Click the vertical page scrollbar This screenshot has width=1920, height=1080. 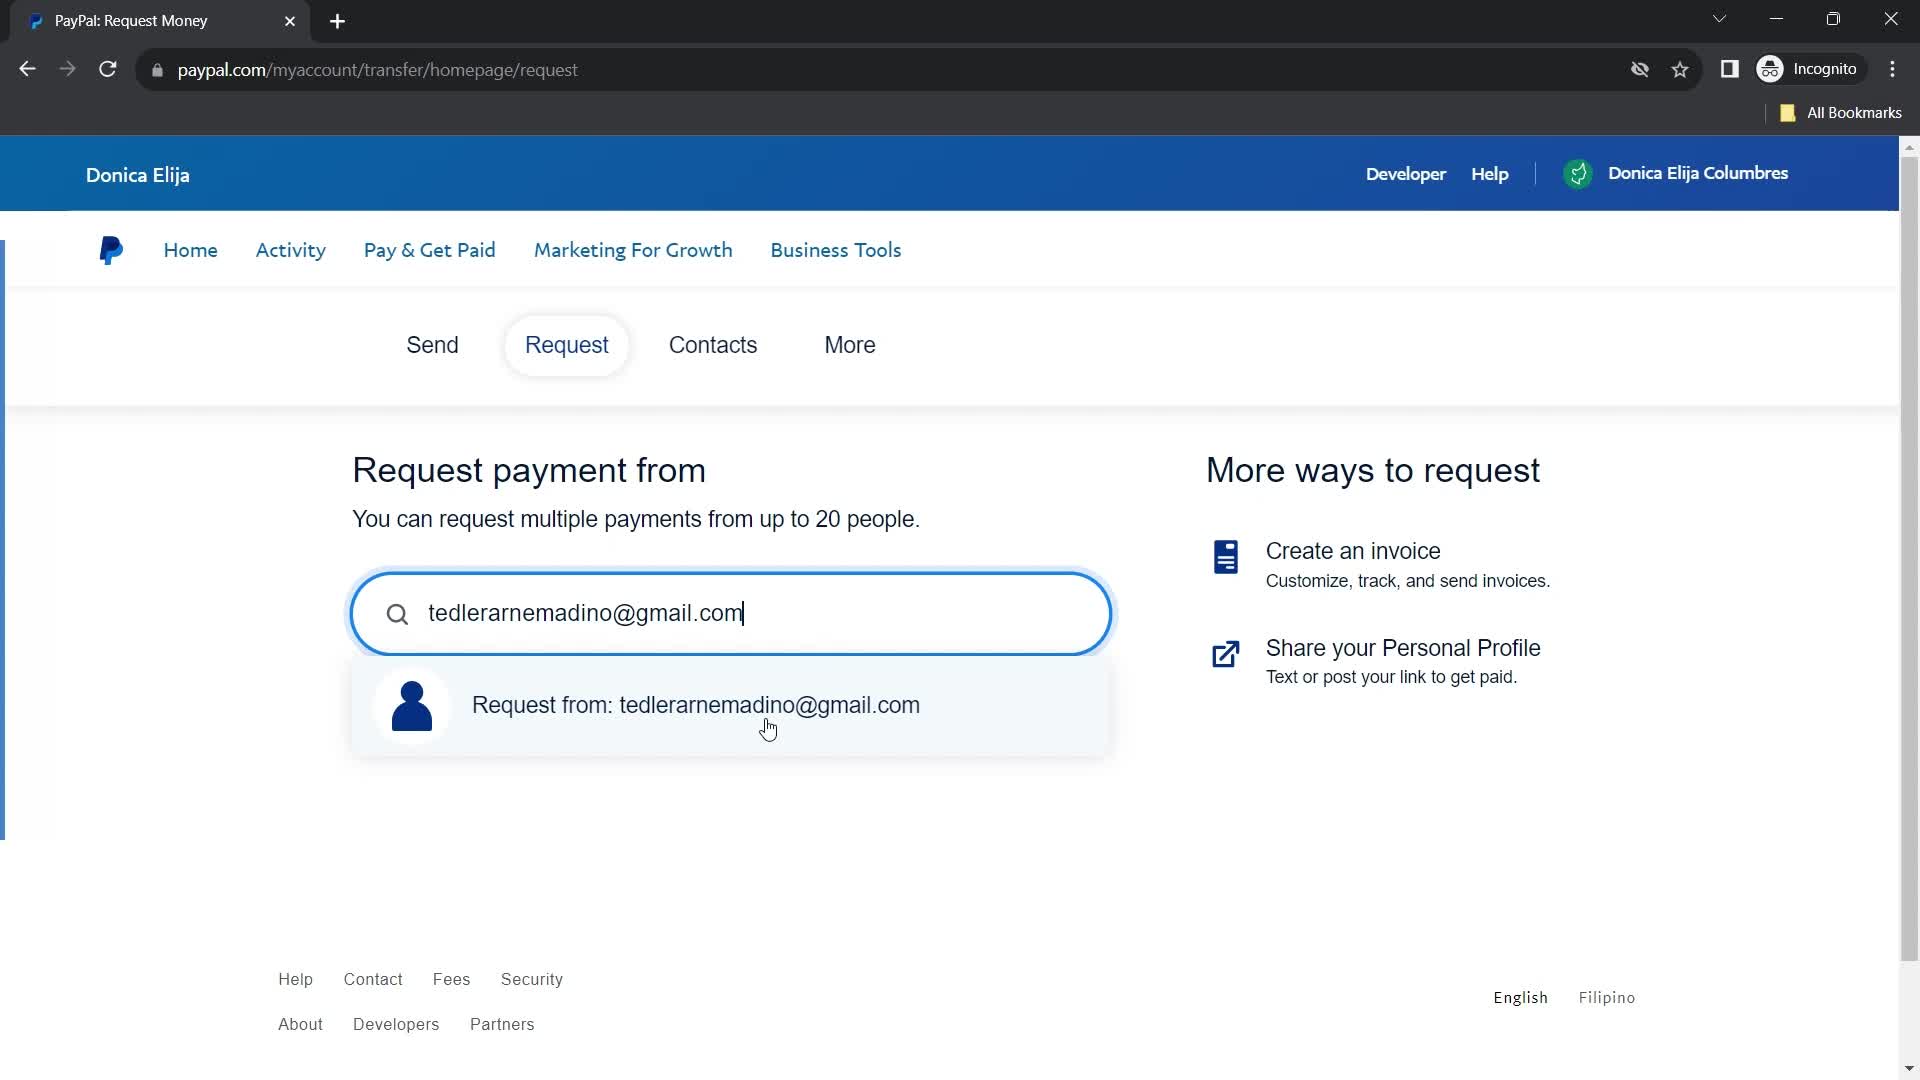pyautogui.click(x=1909, y=558)
